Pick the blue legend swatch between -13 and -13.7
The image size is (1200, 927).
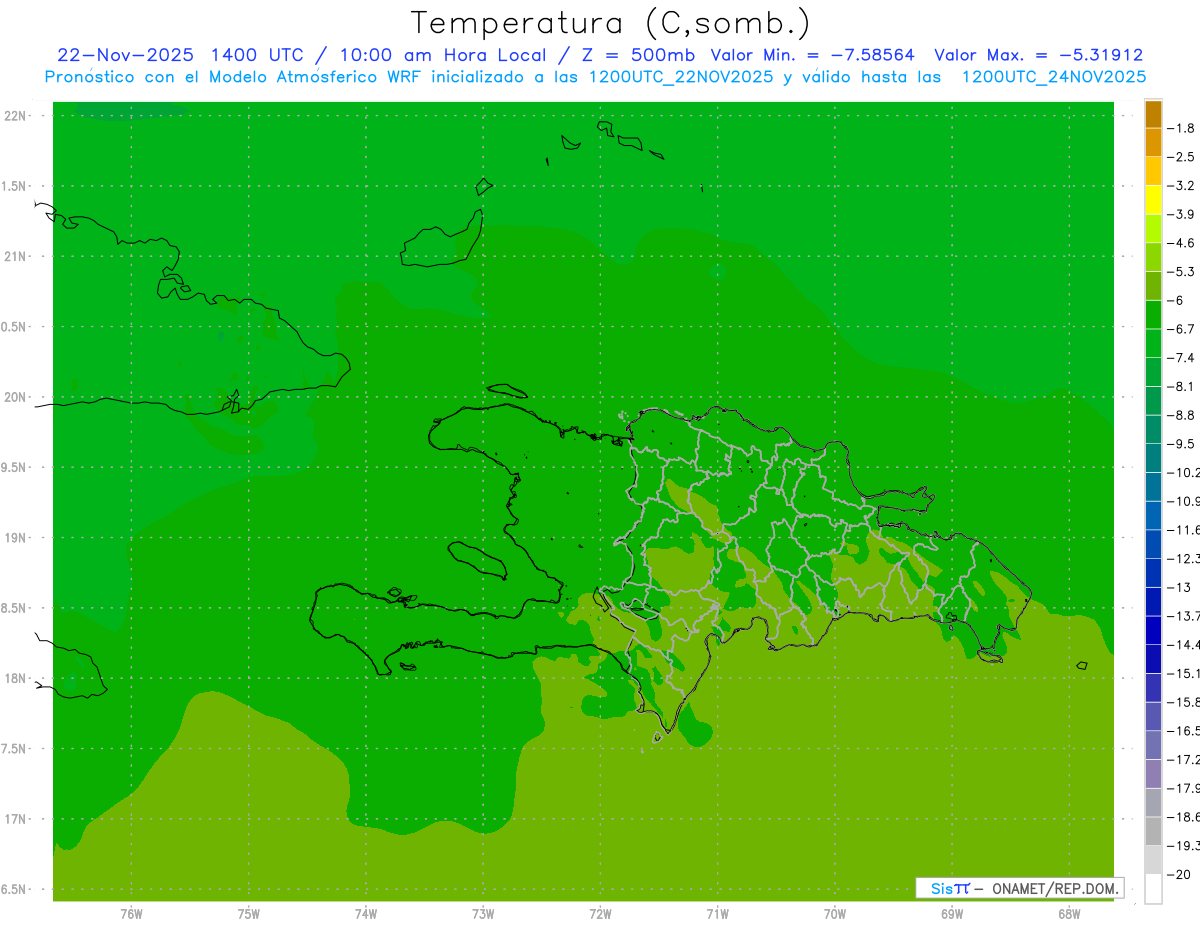(x=1153, y=601)
